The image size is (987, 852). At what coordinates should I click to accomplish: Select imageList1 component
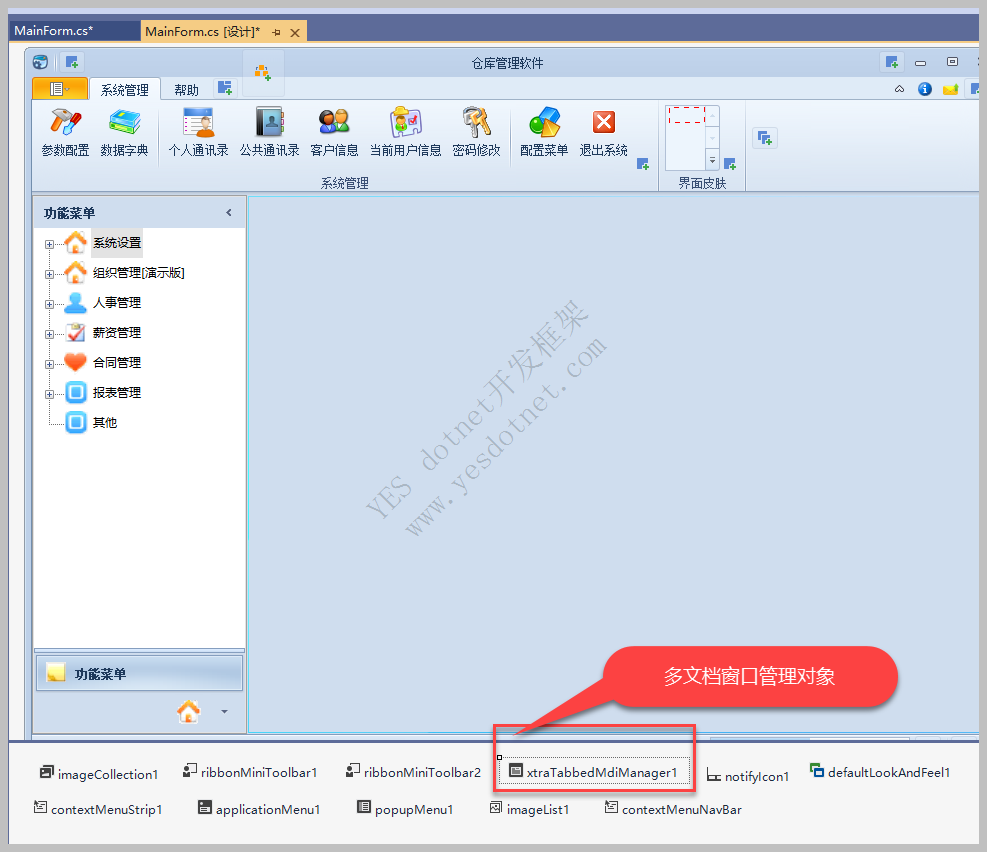click(x=530, y=809)
